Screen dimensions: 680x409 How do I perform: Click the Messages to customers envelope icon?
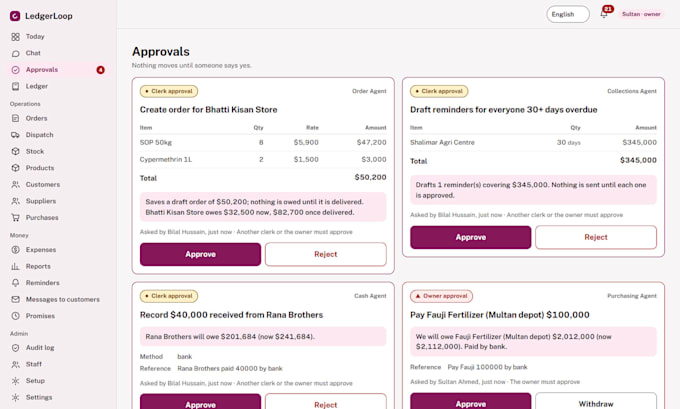[x=15, y=299]
